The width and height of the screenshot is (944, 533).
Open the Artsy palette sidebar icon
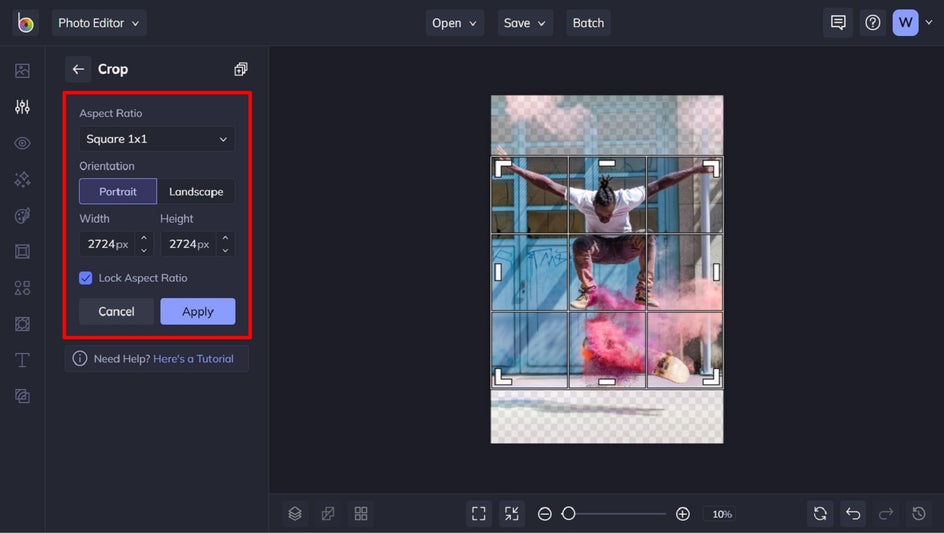point(22,216)
